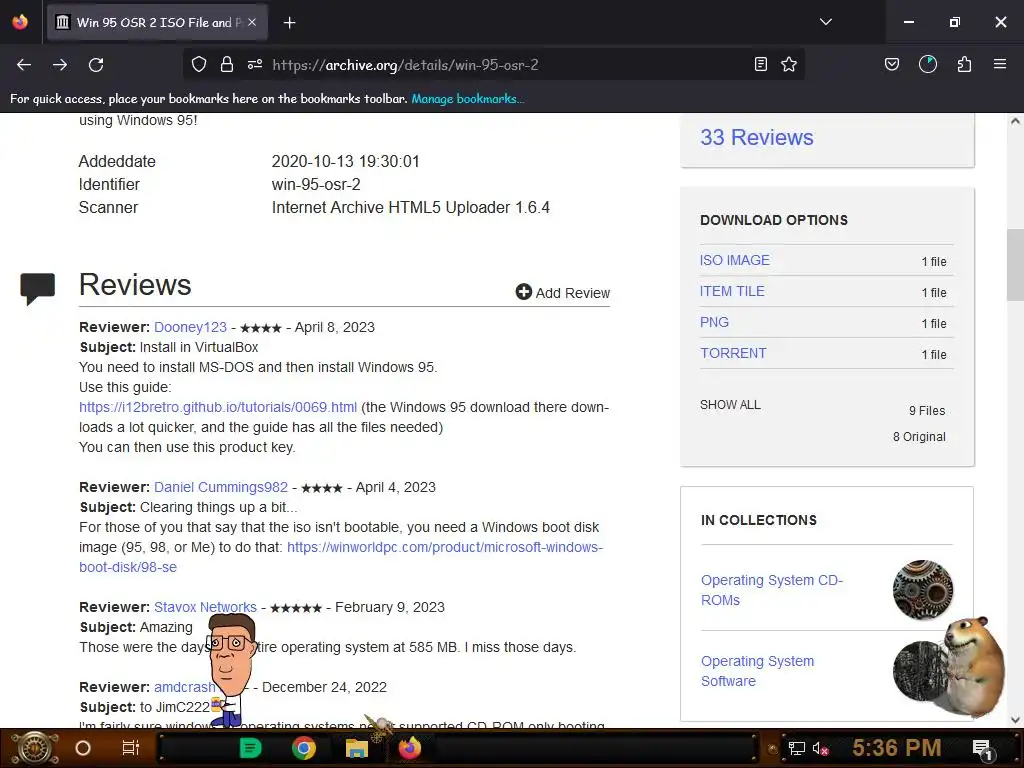View site security padlock info

coord(227,64)
